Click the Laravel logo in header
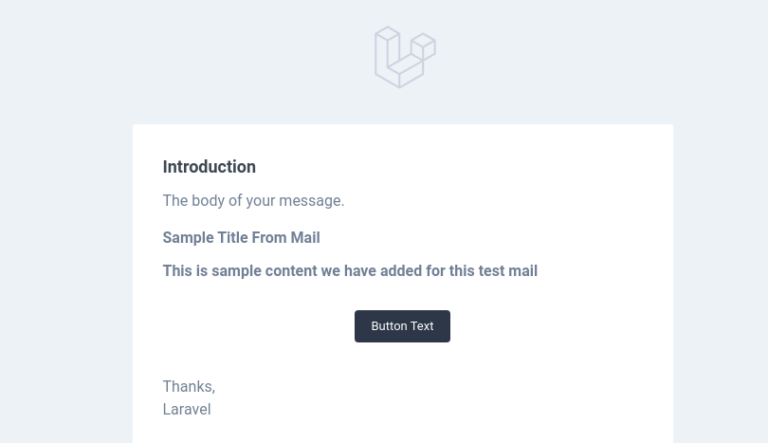This screenshot has height=443, width=768. tap(405, 57)
